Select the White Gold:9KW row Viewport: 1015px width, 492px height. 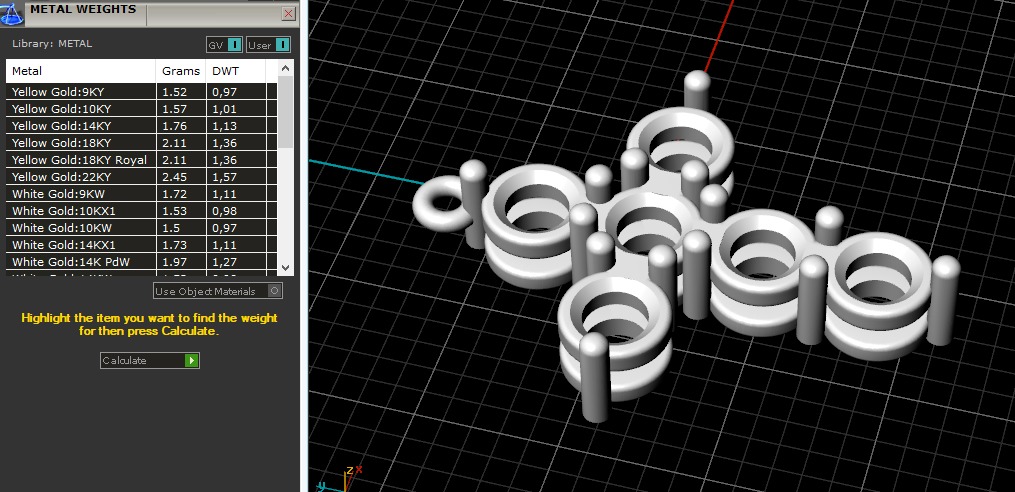pyautogui.click(x=142, y=194)
